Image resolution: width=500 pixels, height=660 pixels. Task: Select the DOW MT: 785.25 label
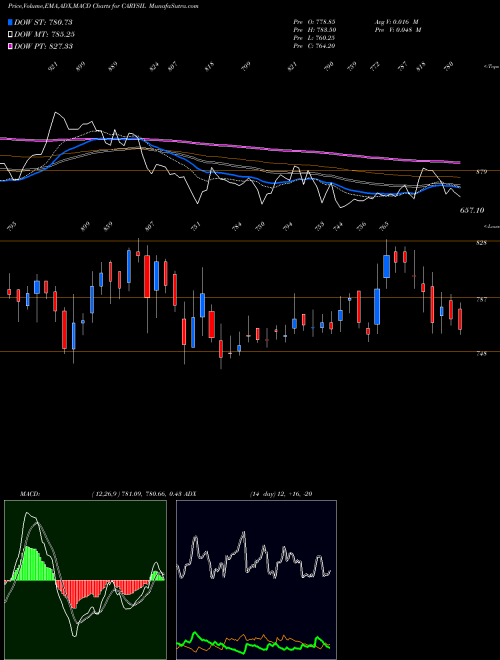pyautogui.click(x=45, y=34)
